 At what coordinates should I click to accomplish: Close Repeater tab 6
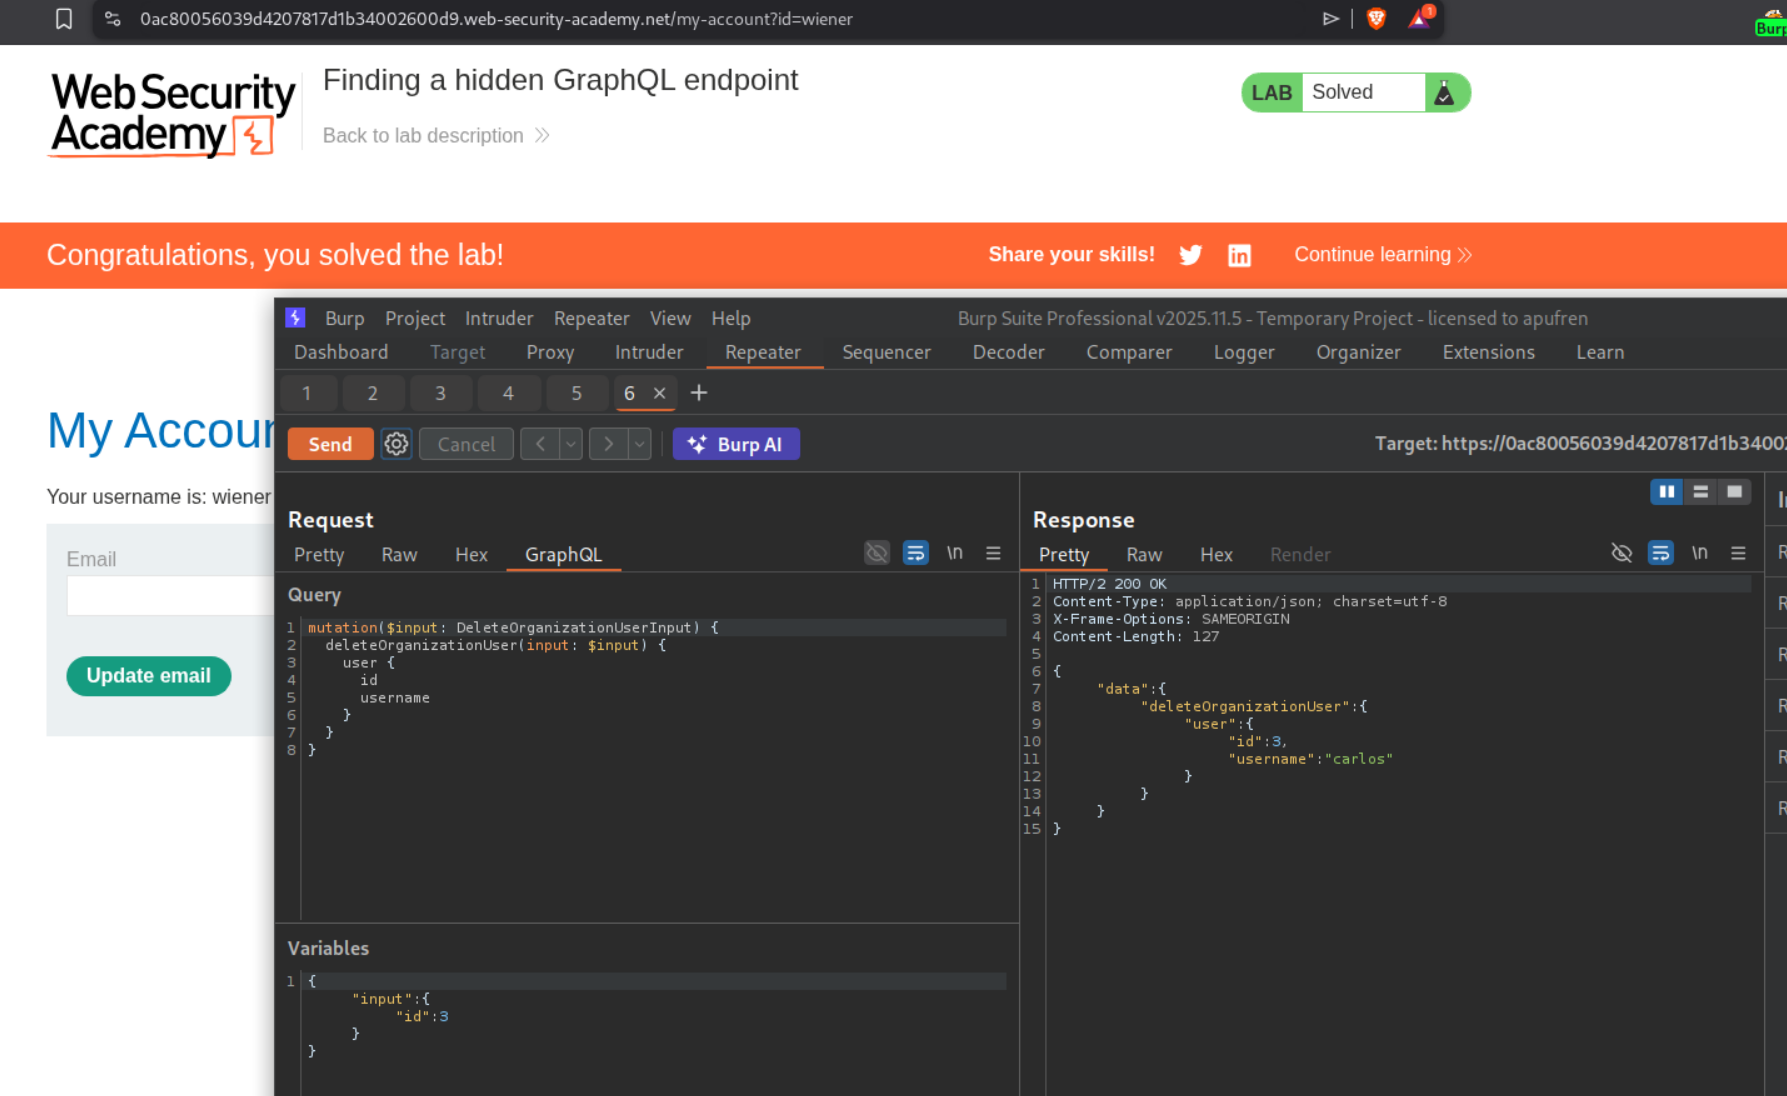click(x=660, y=393)
